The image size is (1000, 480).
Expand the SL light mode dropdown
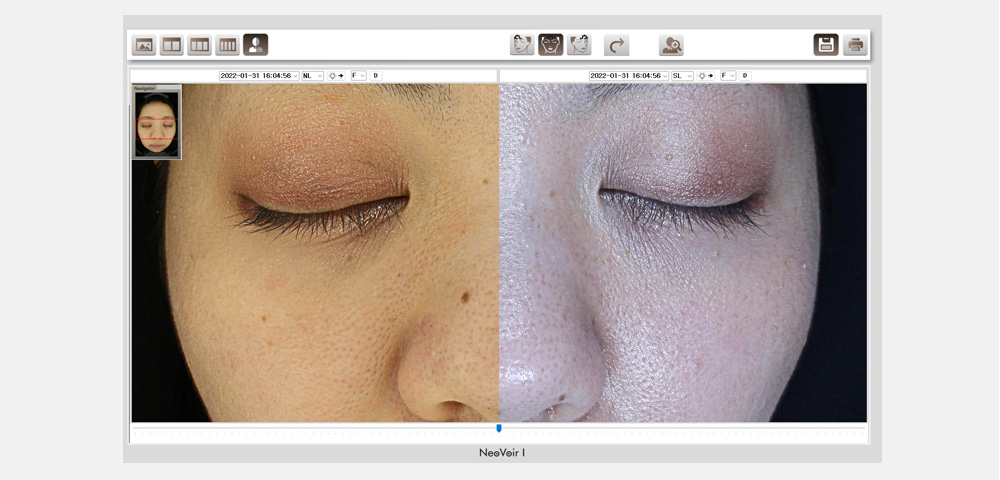click(x=682, y=76)
